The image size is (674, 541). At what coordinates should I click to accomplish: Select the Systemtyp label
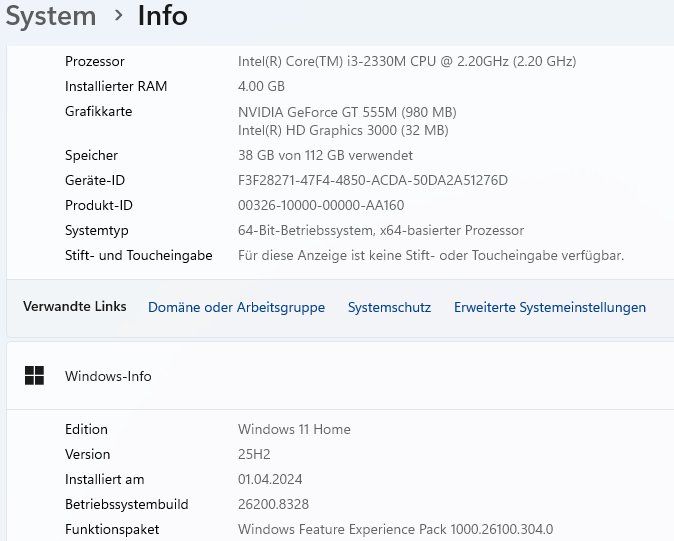pos(97,231)
